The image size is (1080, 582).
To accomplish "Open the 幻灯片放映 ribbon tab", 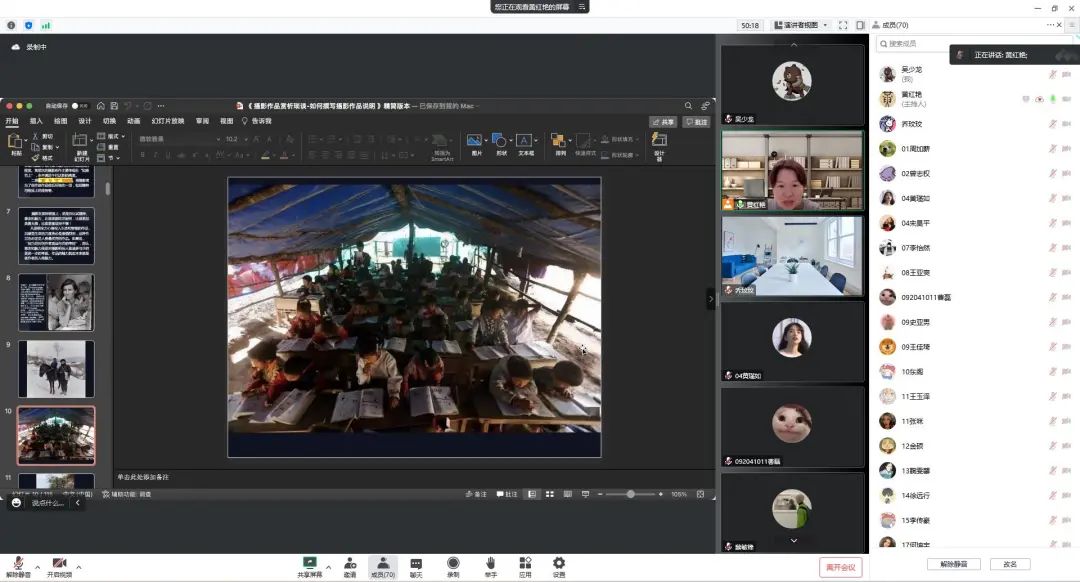I will [x=168, y=121].
